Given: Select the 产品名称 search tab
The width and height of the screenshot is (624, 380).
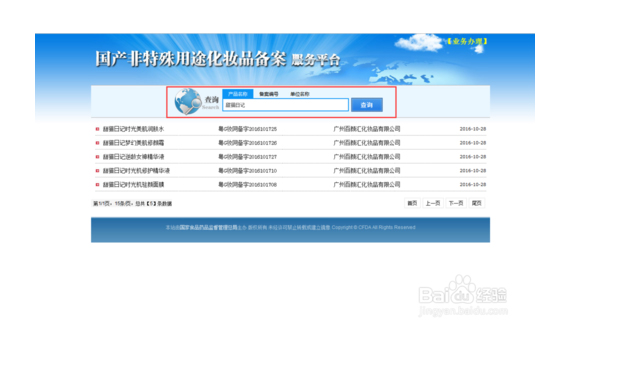Looking at the screenshot, I should (x=238, y=94).
